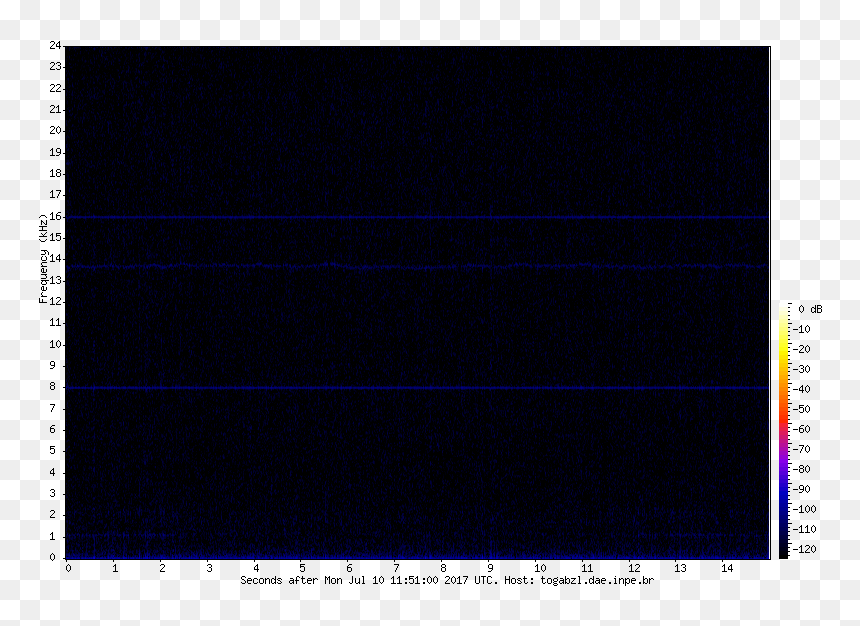The image size is (860, 626).
Task: Click the horizontal signal line at 16 kHz
Action: [x=417, y=217]
